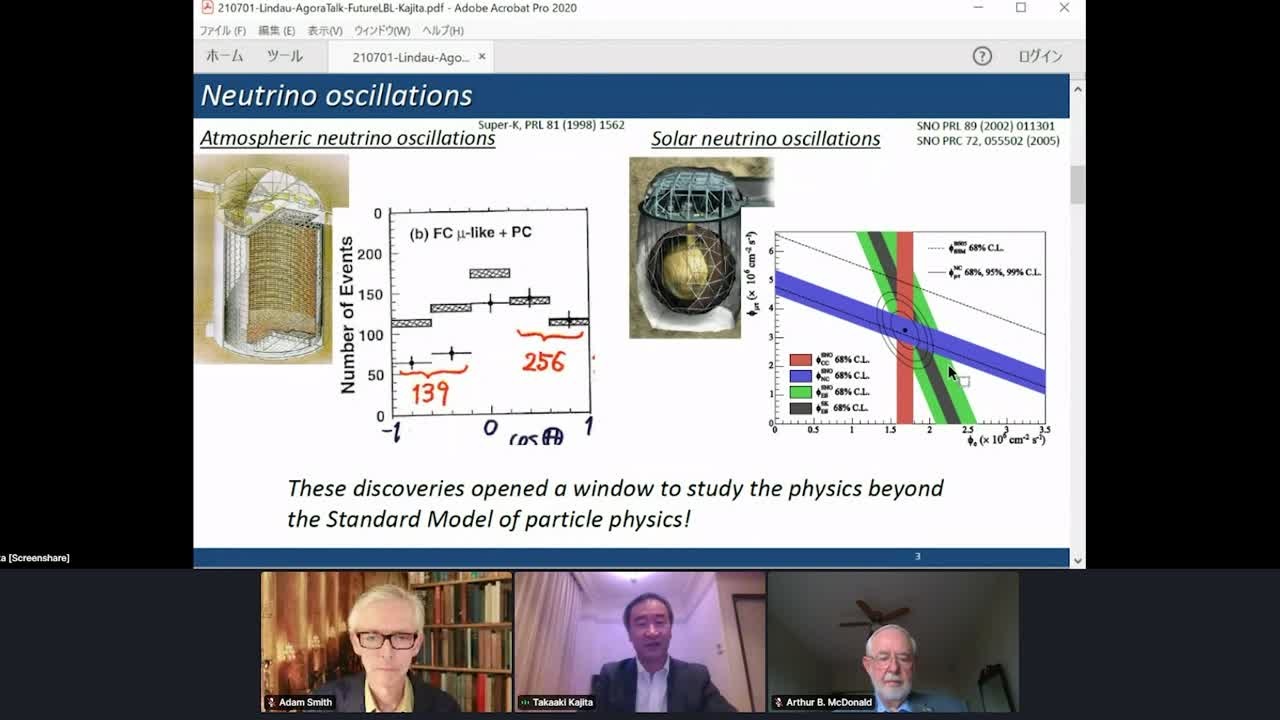Click the ログイン button

1041,57
